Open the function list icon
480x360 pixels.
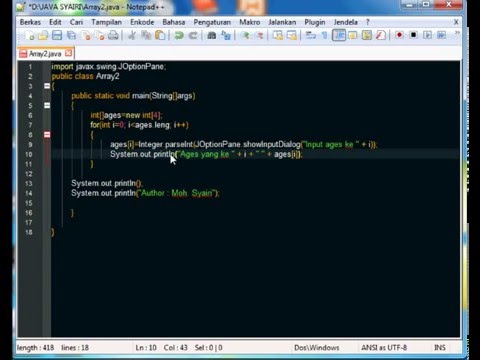point(381,35)
